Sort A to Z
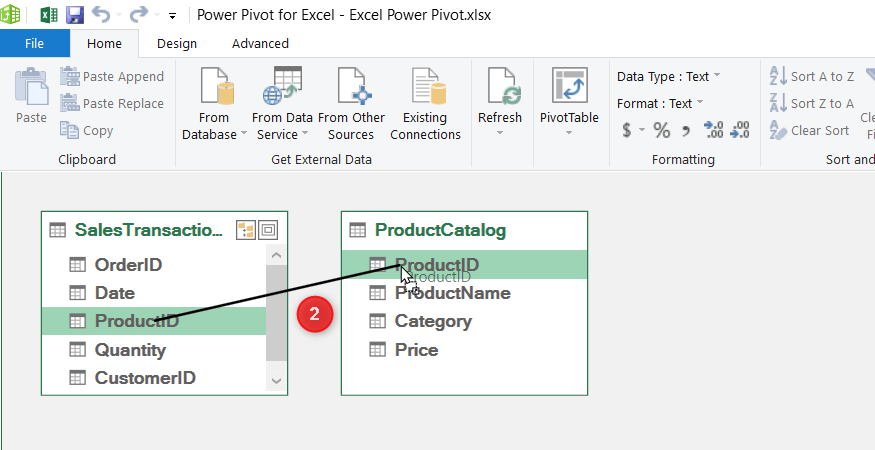The height and width of the screenshot is (450, 875). pyautogui.click(x=812, y=76)
